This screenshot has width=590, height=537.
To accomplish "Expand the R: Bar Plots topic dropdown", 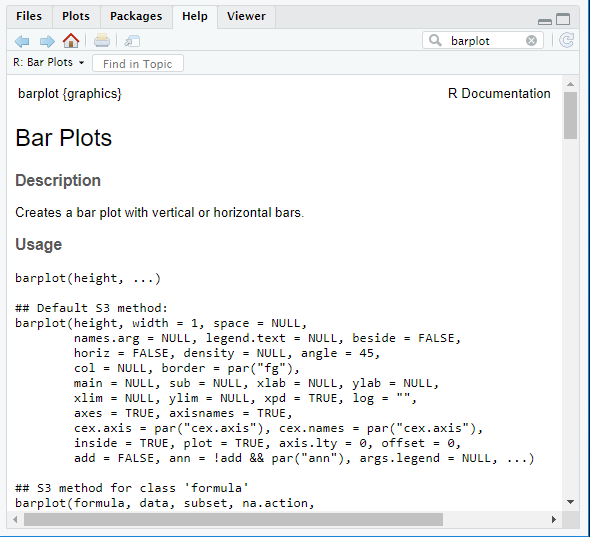I will pyautogui.click(x=49, y=62).
